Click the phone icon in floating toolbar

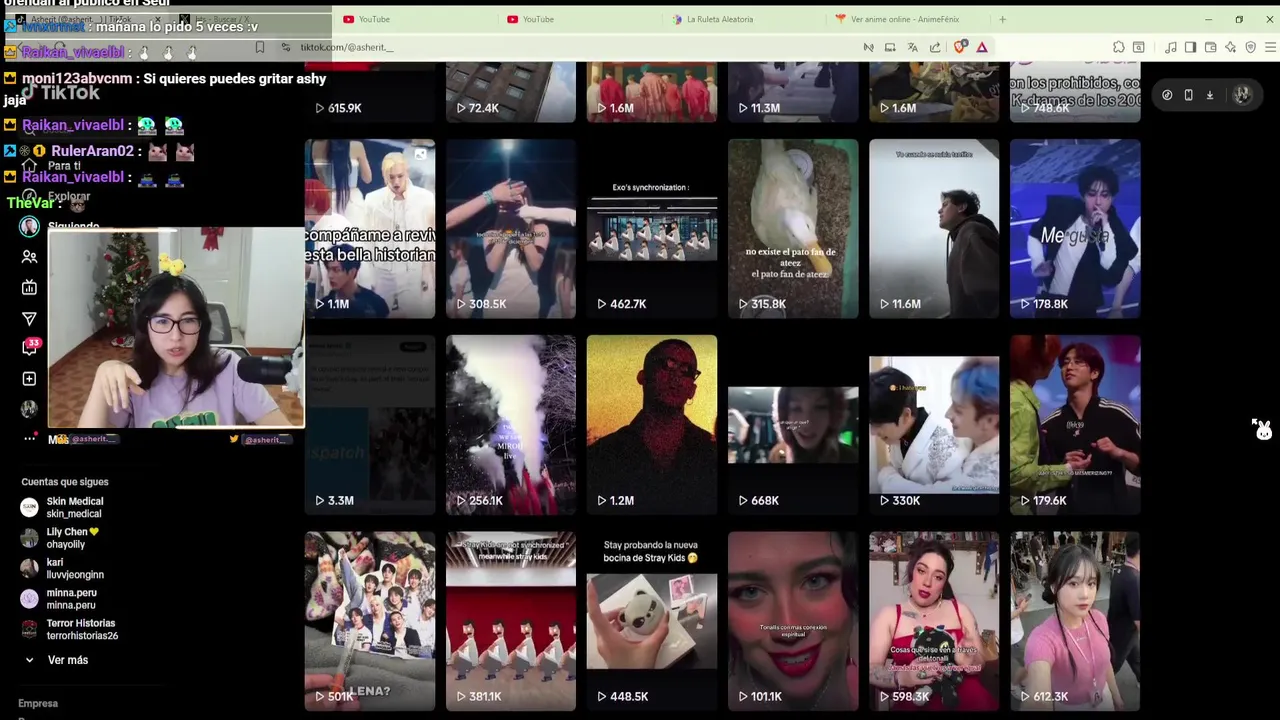[x=1188, y=95]
